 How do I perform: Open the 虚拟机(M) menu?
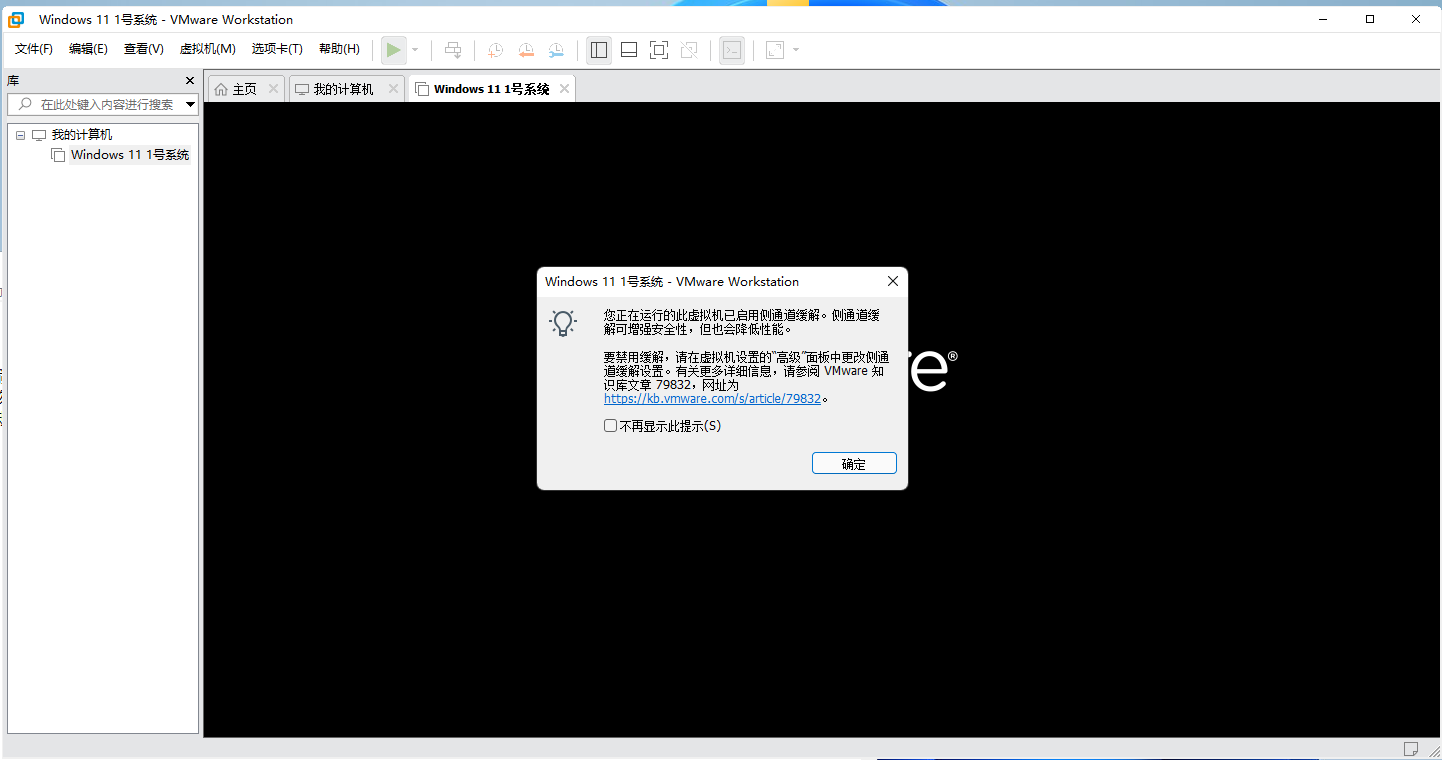207,49
